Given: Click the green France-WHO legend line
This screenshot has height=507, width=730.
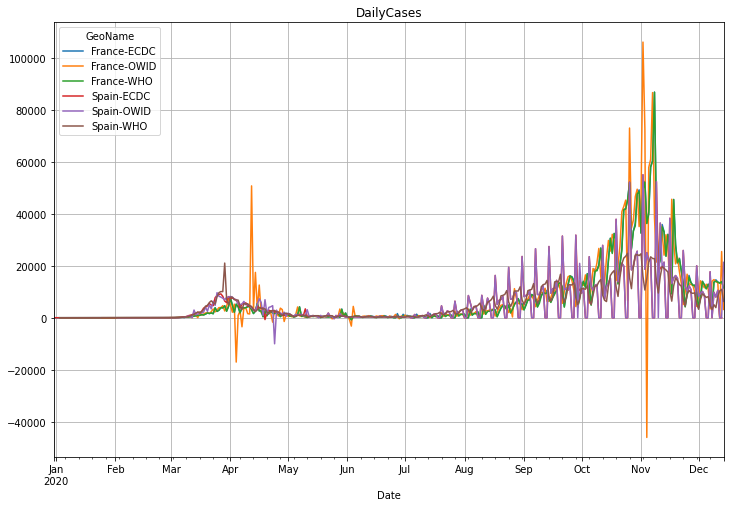Looking at the screenshot, I should (73, 81).
